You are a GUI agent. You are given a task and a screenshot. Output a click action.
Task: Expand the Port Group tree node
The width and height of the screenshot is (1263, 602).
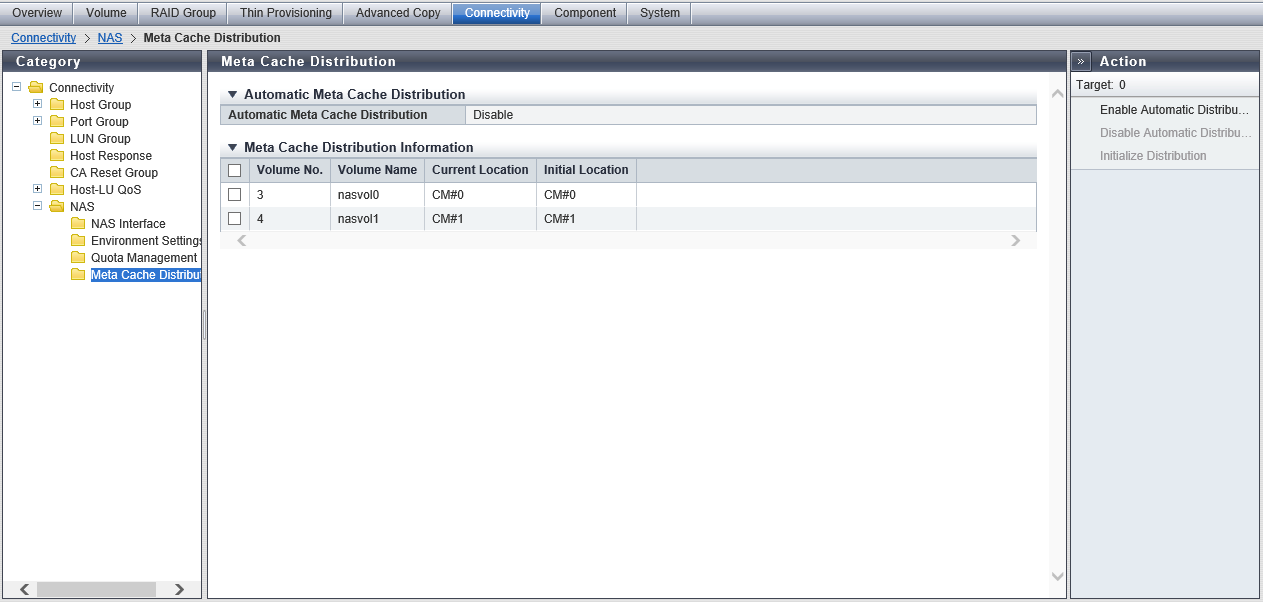coord(38,121)
